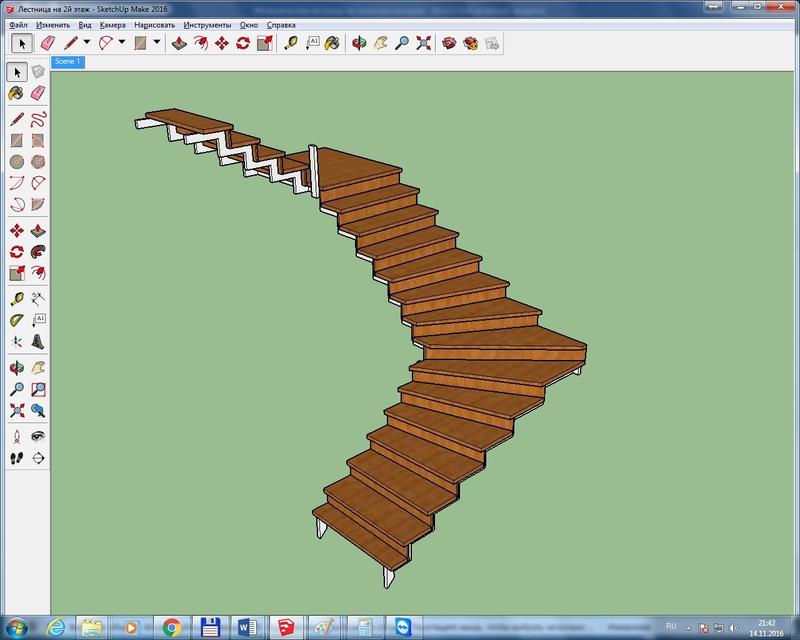Activate the Look Around eye tool
The height and width of the screenshot is (640, 800).
click(x=38, y=437)
